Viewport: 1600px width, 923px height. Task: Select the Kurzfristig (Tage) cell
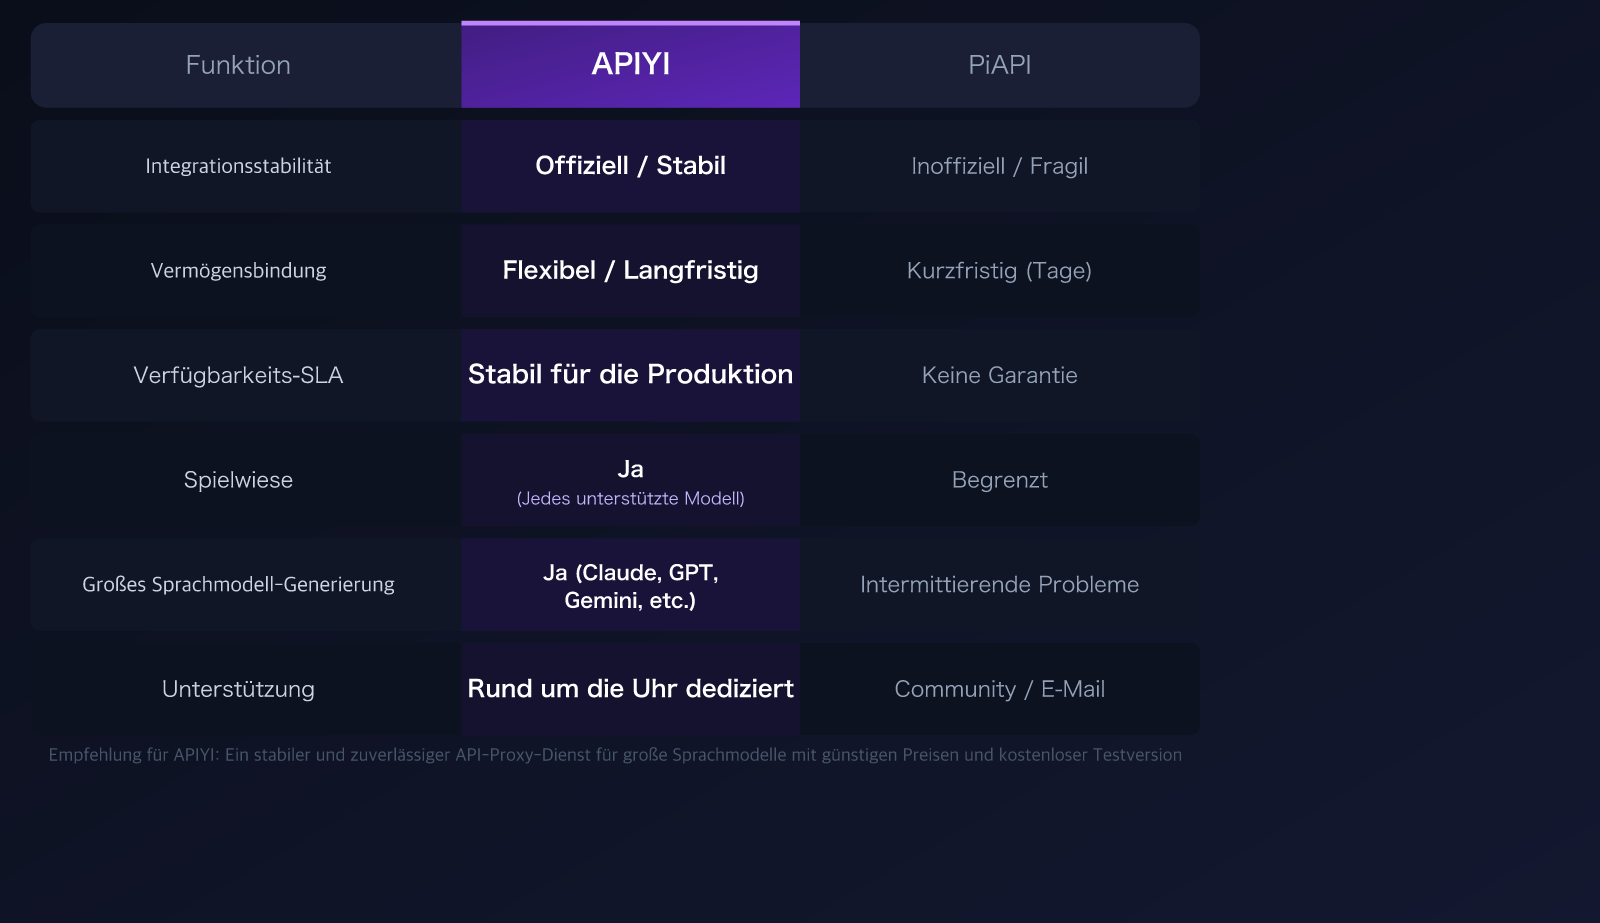pyautogui.click(x=999, y=269)
